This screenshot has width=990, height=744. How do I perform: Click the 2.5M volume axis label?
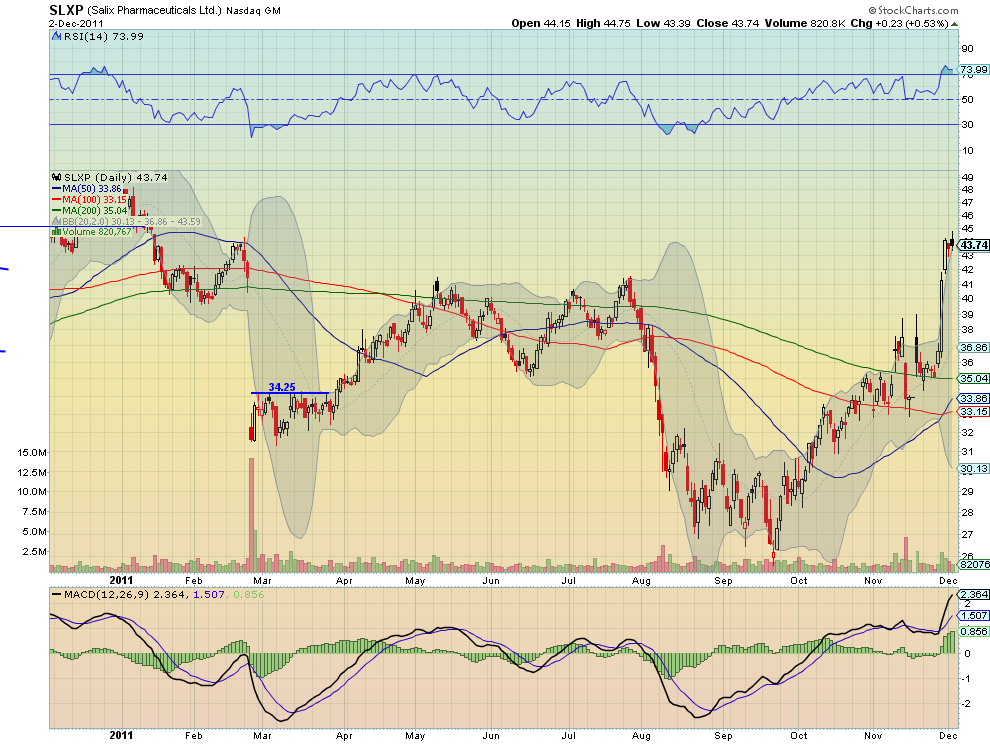35,551
